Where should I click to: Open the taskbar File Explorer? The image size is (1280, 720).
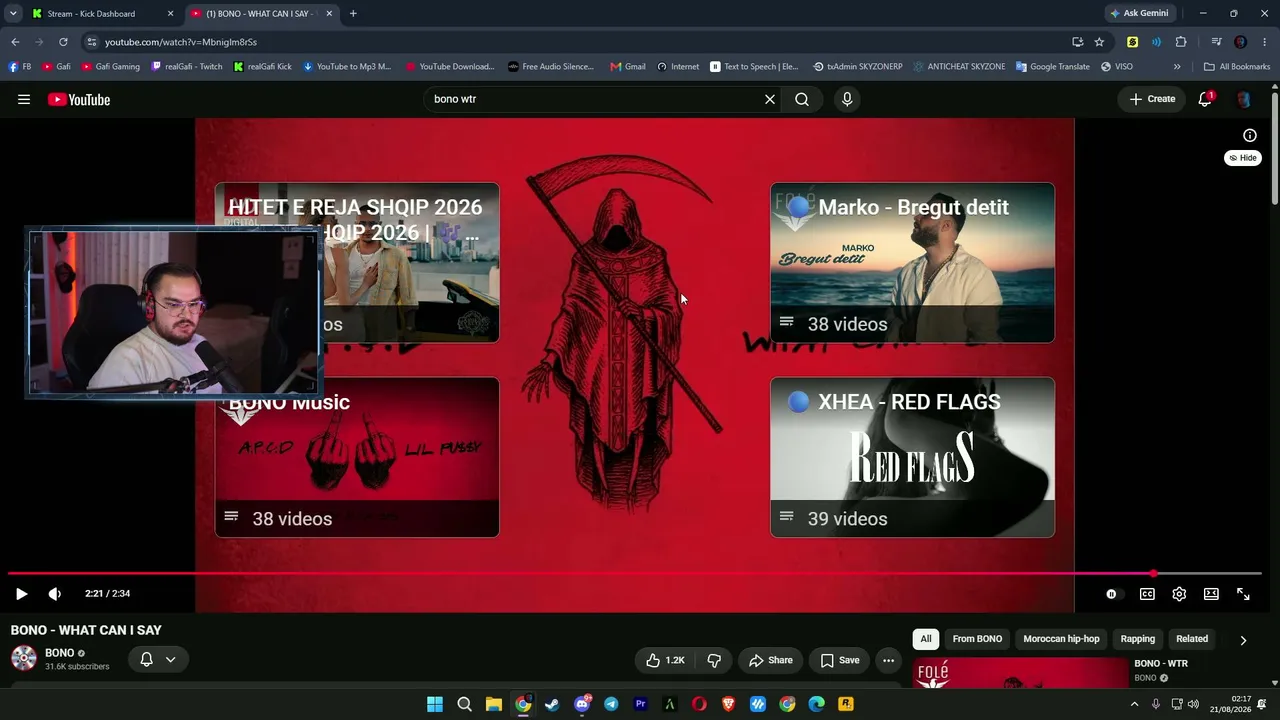494,704
